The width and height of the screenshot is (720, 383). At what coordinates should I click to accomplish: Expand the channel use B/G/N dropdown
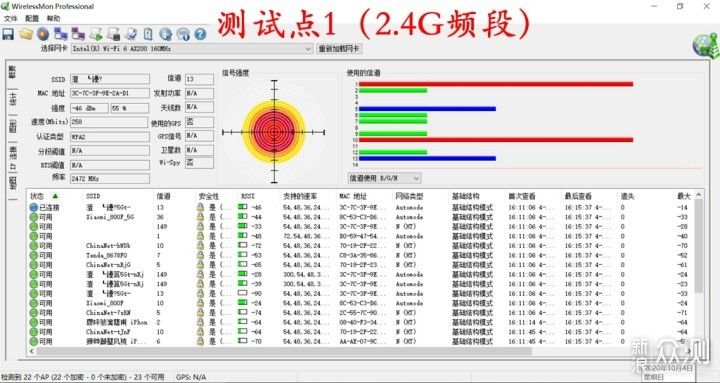[384, 178]
